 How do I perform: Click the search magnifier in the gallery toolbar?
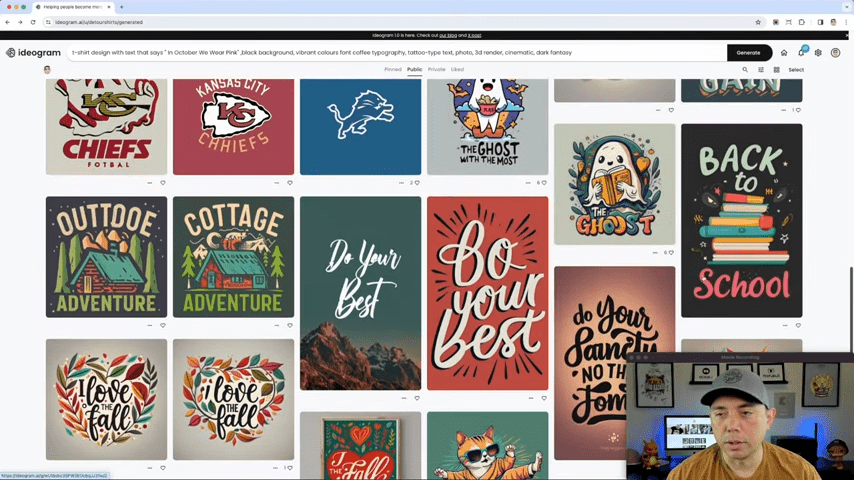[x=745, y=70]
